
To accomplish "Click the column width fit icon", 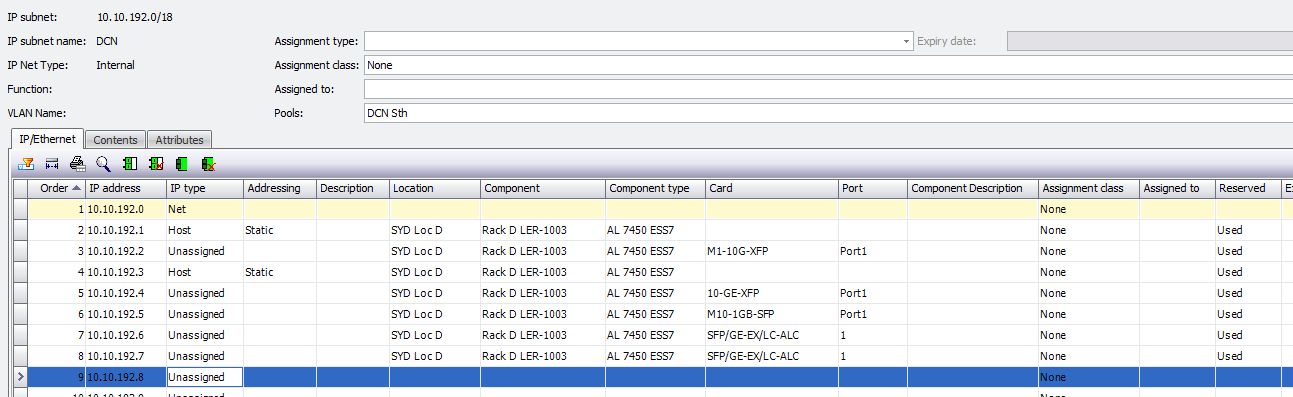I will 52,163.
